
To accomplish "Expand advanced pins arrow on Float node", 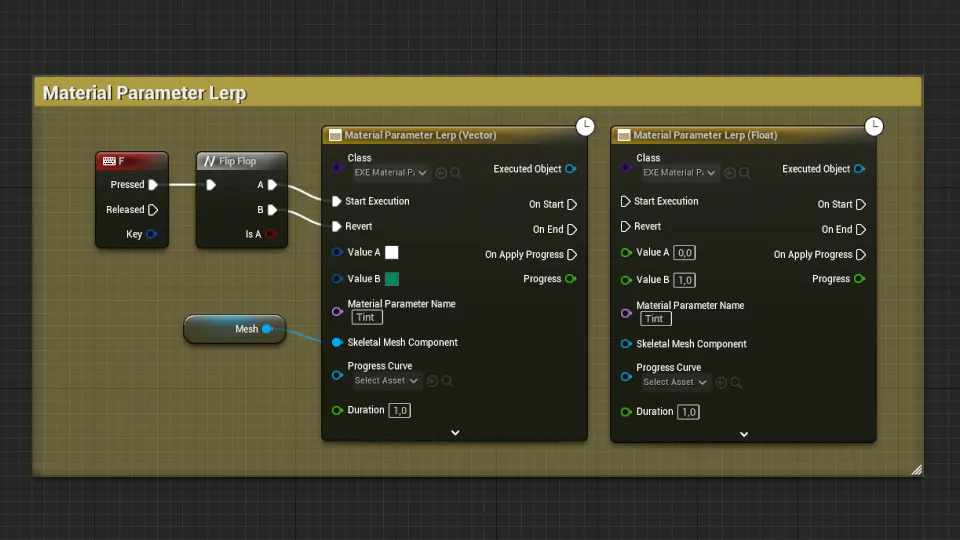I will point(744,435).
